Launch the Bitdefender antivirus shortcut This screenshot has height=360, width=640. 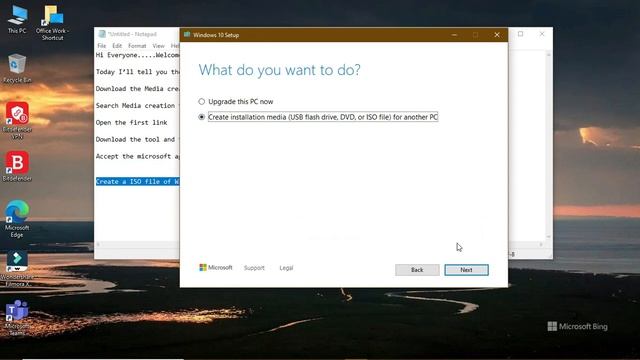point(17,167)
